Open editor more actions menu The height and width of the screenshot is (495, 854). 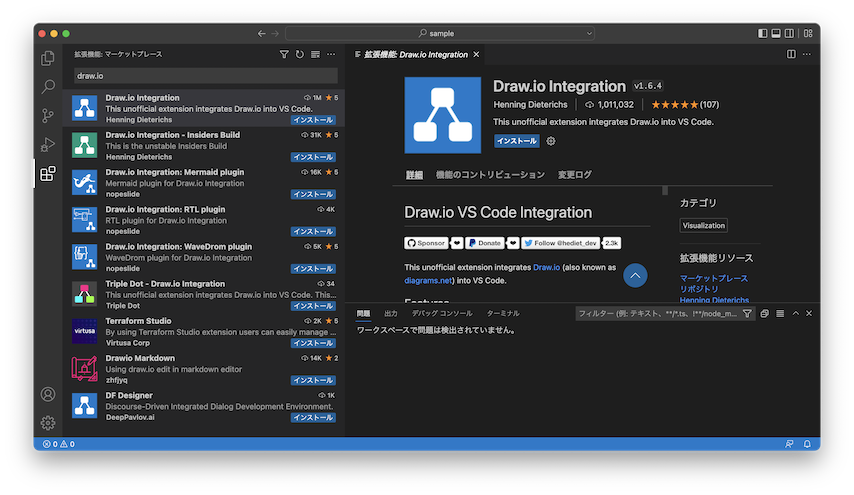(807, 54)
